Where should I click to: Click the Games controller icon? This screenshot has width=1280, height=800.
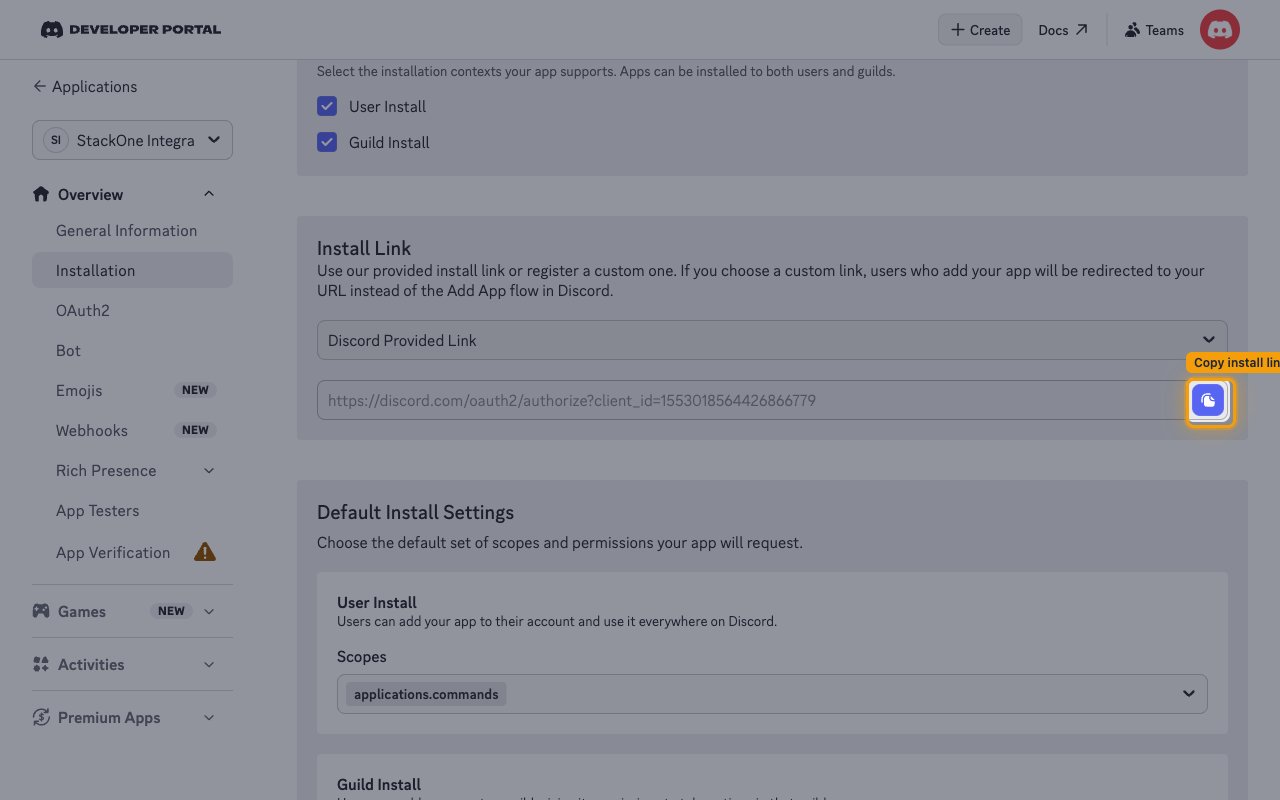pos(41,611)
